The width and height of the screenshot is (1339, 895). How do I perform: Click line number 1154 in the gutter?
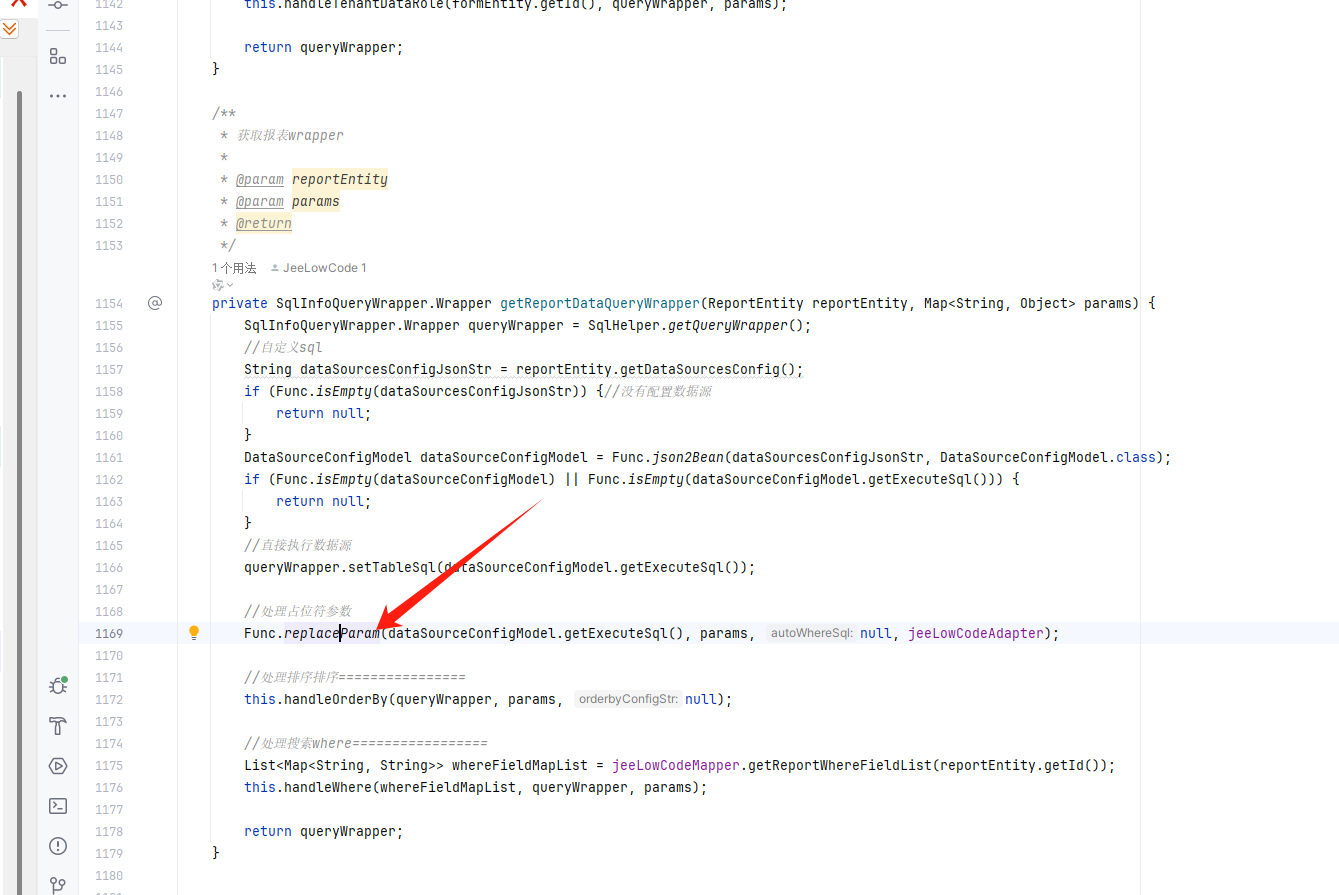109,303
